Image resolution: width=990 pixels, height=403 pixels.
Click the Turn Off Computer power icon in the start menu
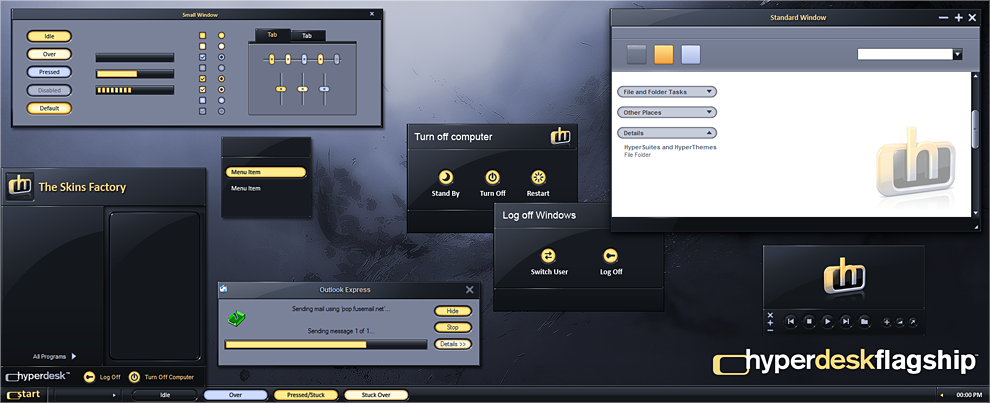coord(134,377)
